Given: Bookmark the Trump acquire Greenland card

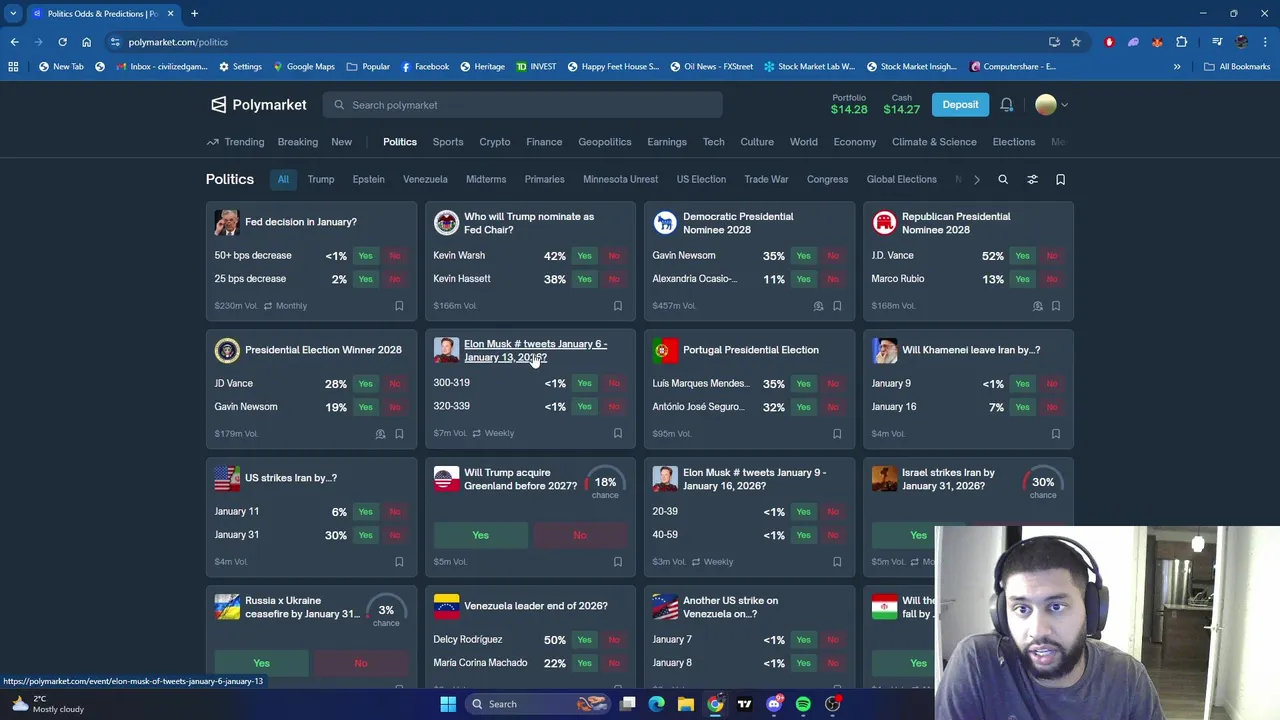Looking at the screenshot, I should click(x=618, y=562).
